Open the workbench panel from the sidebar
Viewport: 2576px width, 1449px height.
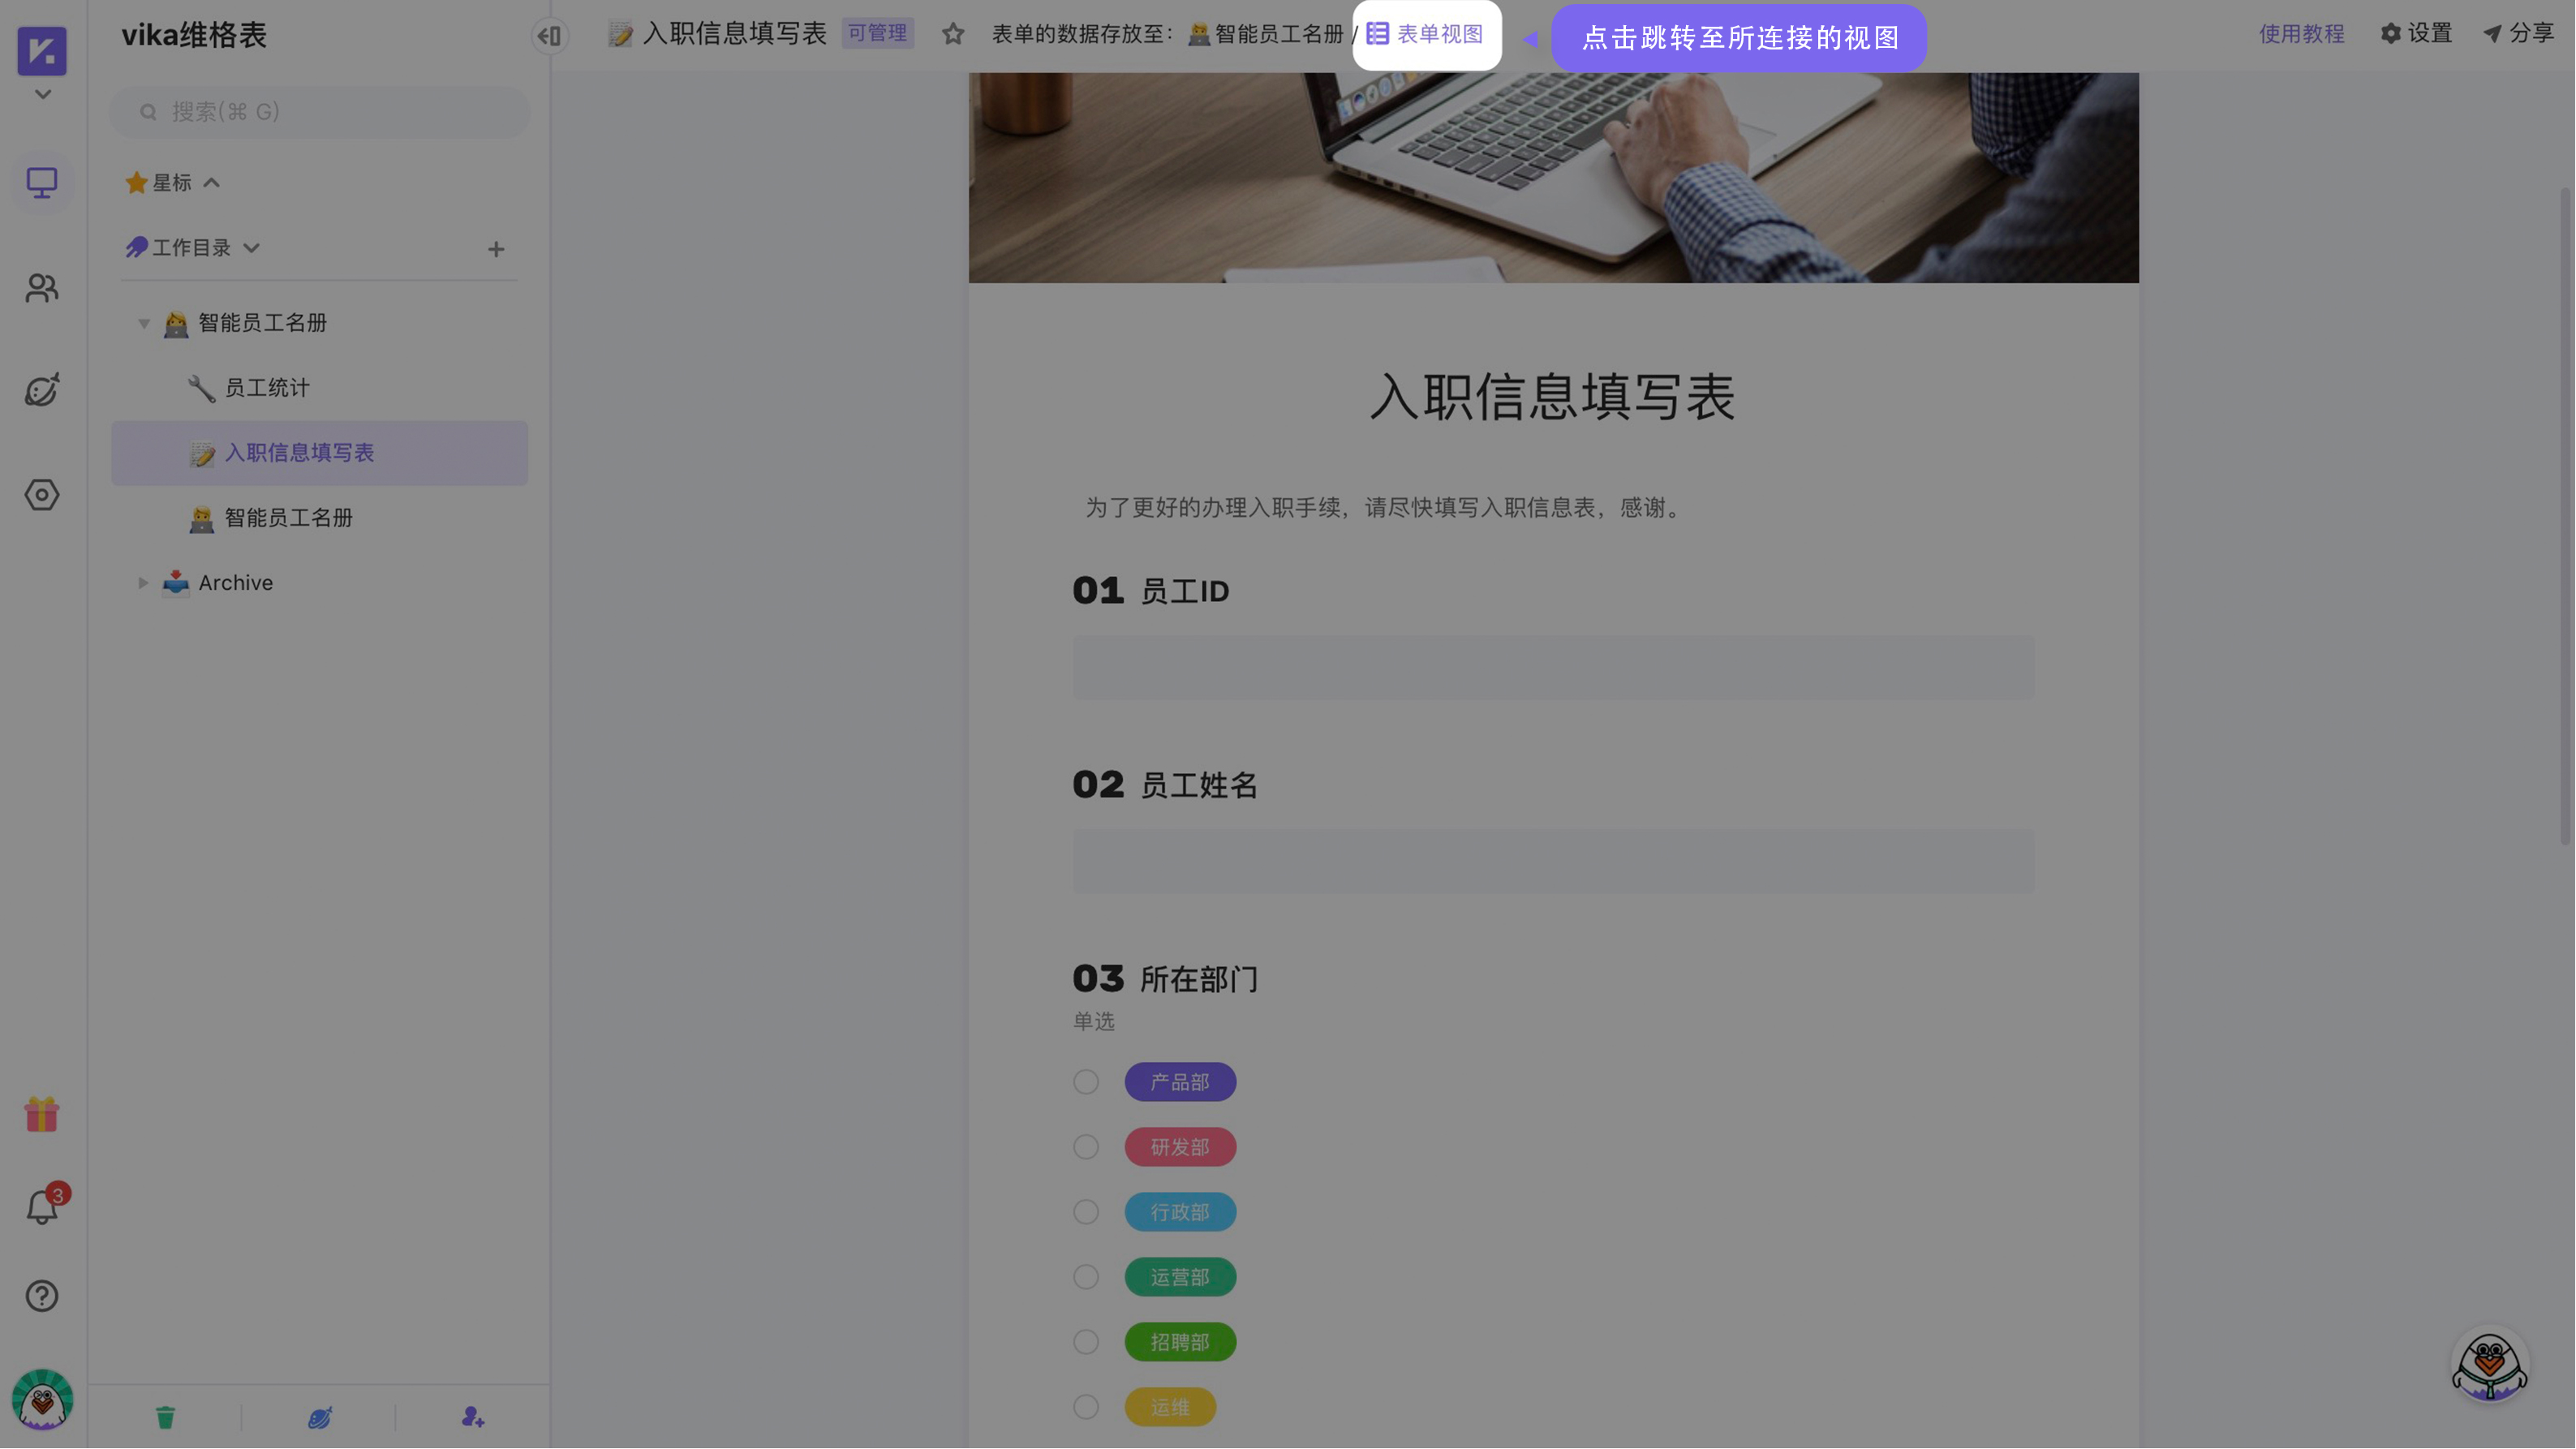click(x=42, y=183)
